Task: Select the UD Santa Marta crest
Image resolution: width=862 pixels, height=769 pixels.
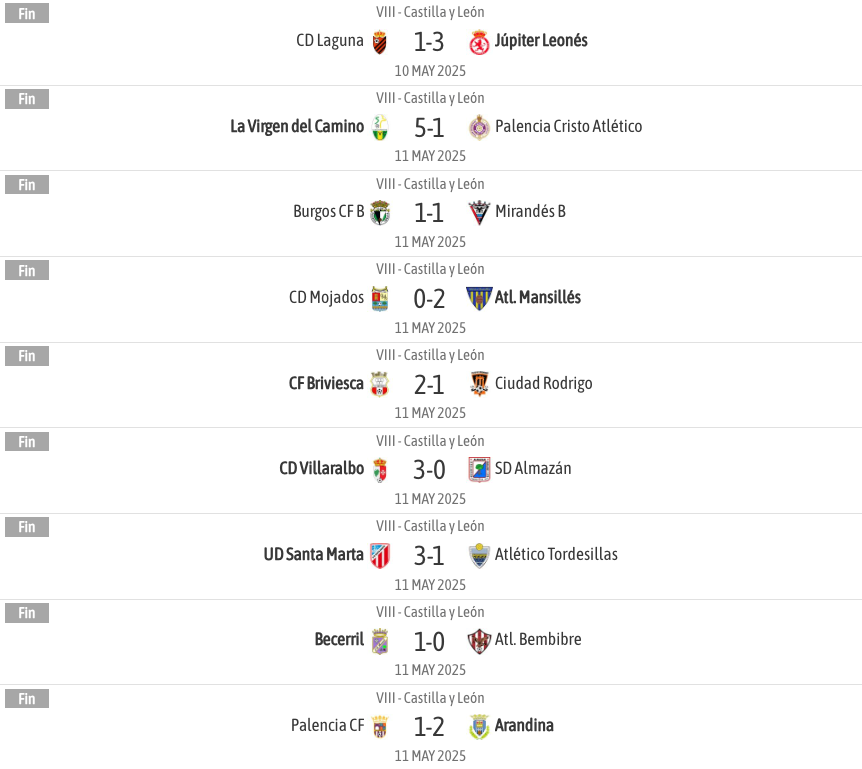Action: click(x=379, y=555)
